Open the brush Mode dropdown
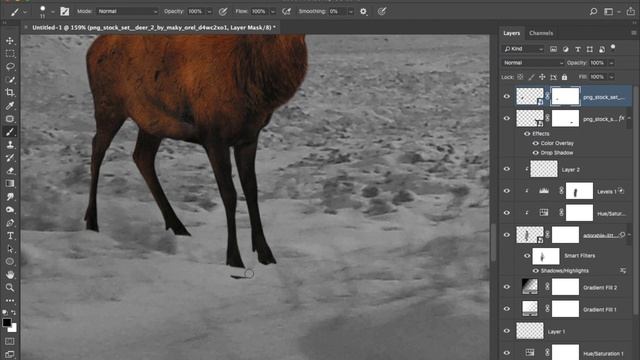Viewport: 640px width, 360px height. (x=127, y=11)
